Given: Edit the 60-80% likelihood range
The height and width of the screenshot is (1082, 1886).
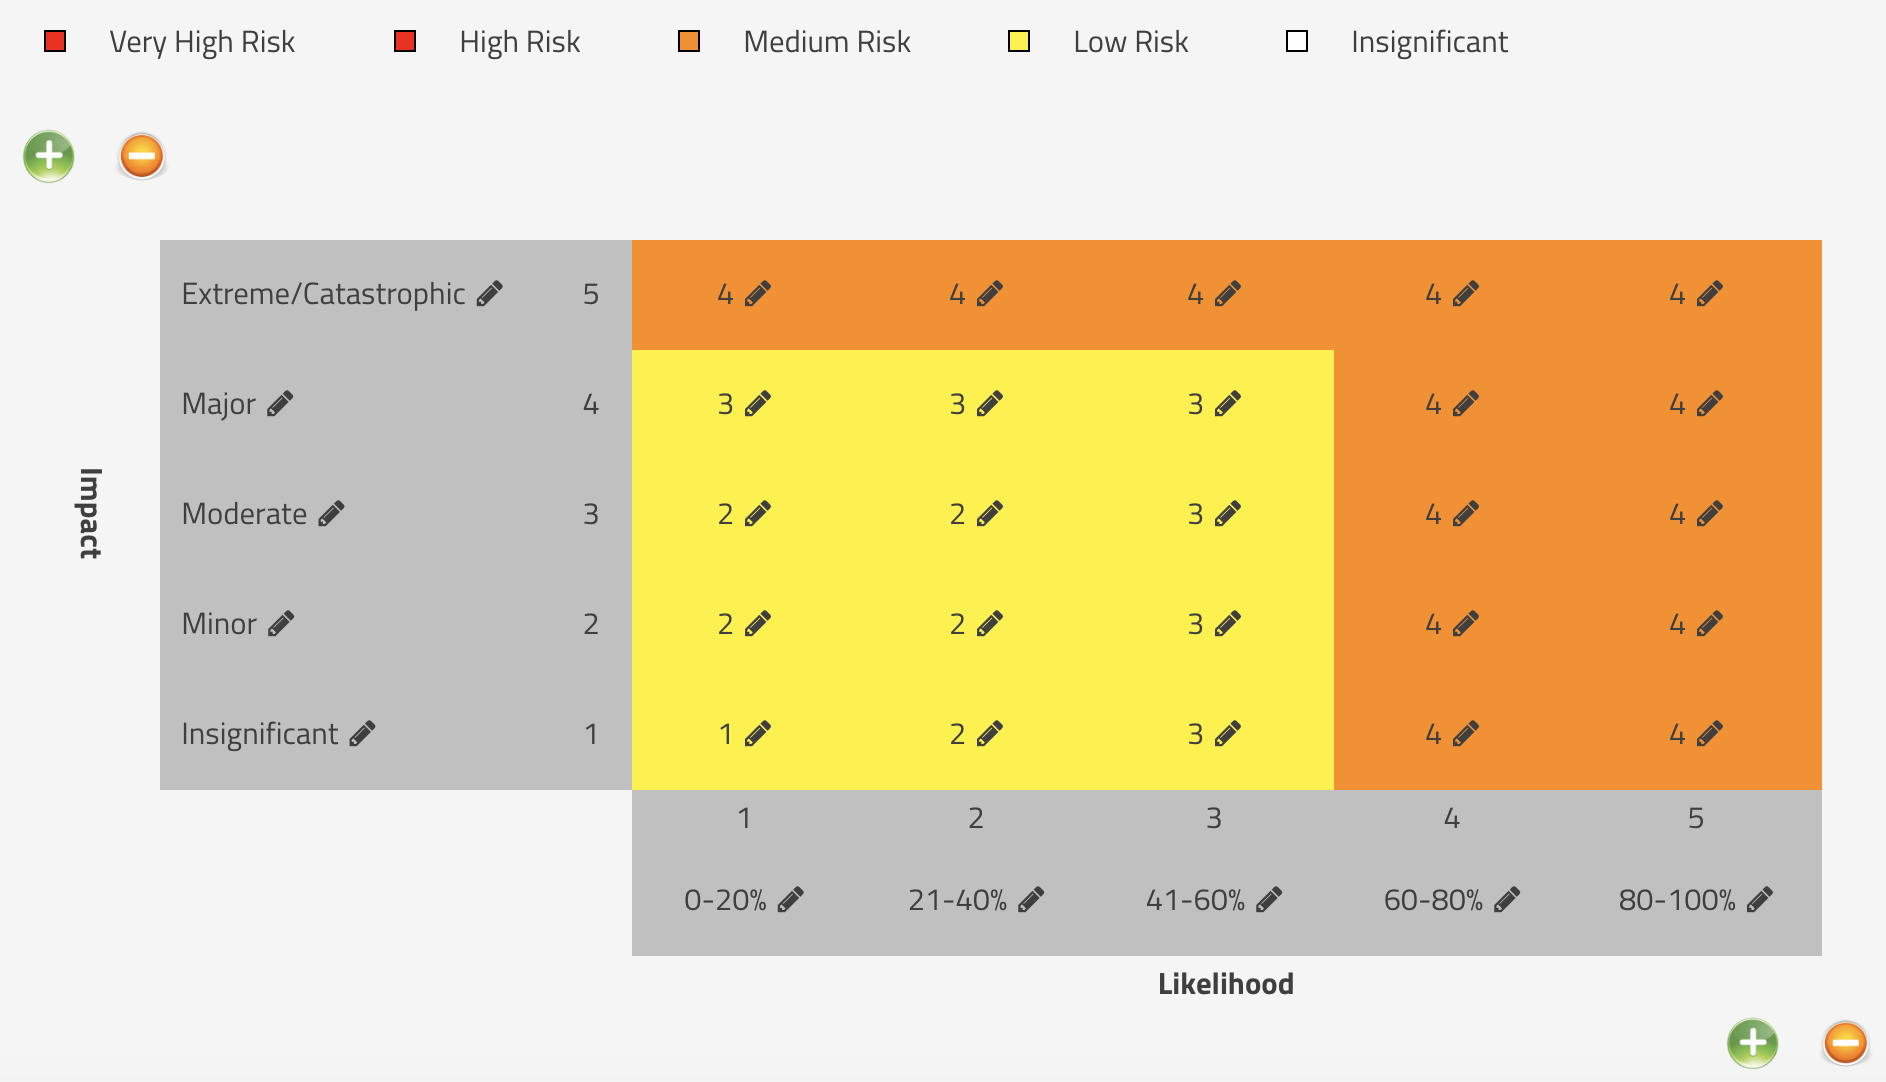Looking at the screenshot, I should 1508,898.
